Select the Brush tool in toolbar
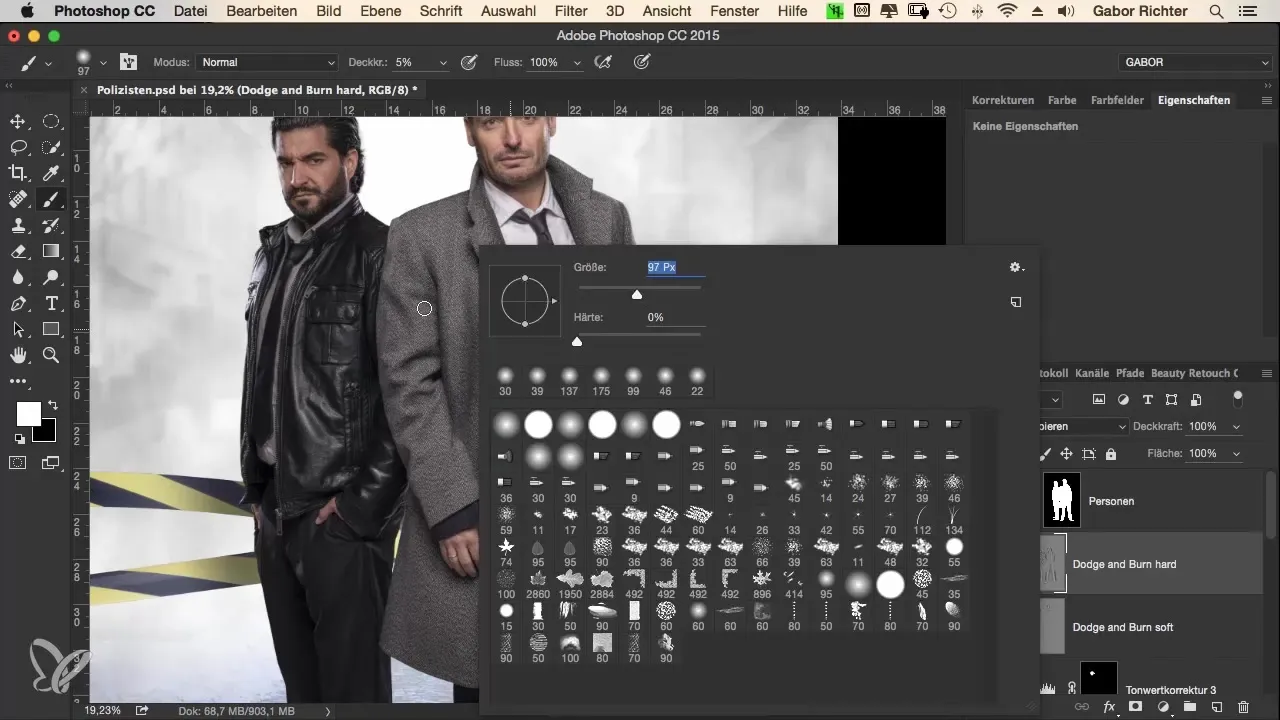The height and width of the screenshot is (720, 1280). coord(52,199)
